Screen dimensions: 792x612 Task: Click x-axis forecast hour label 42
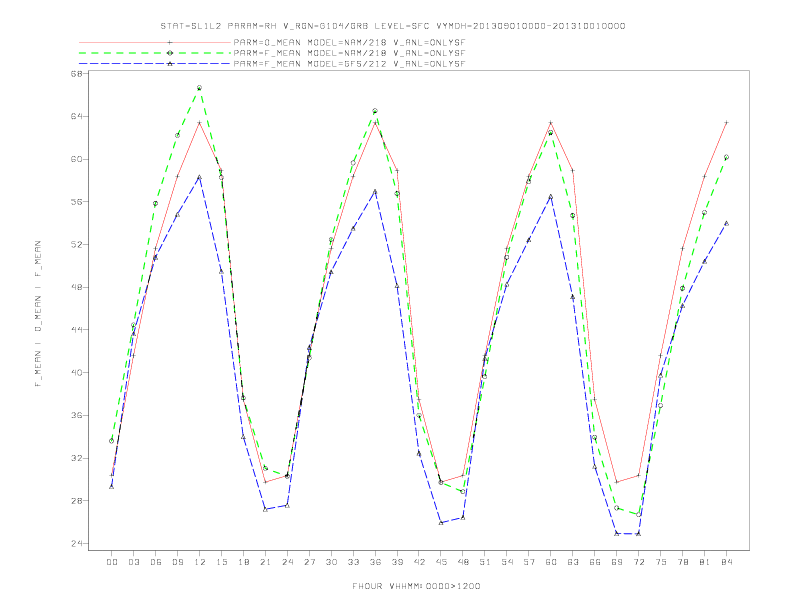coord(419,562)
